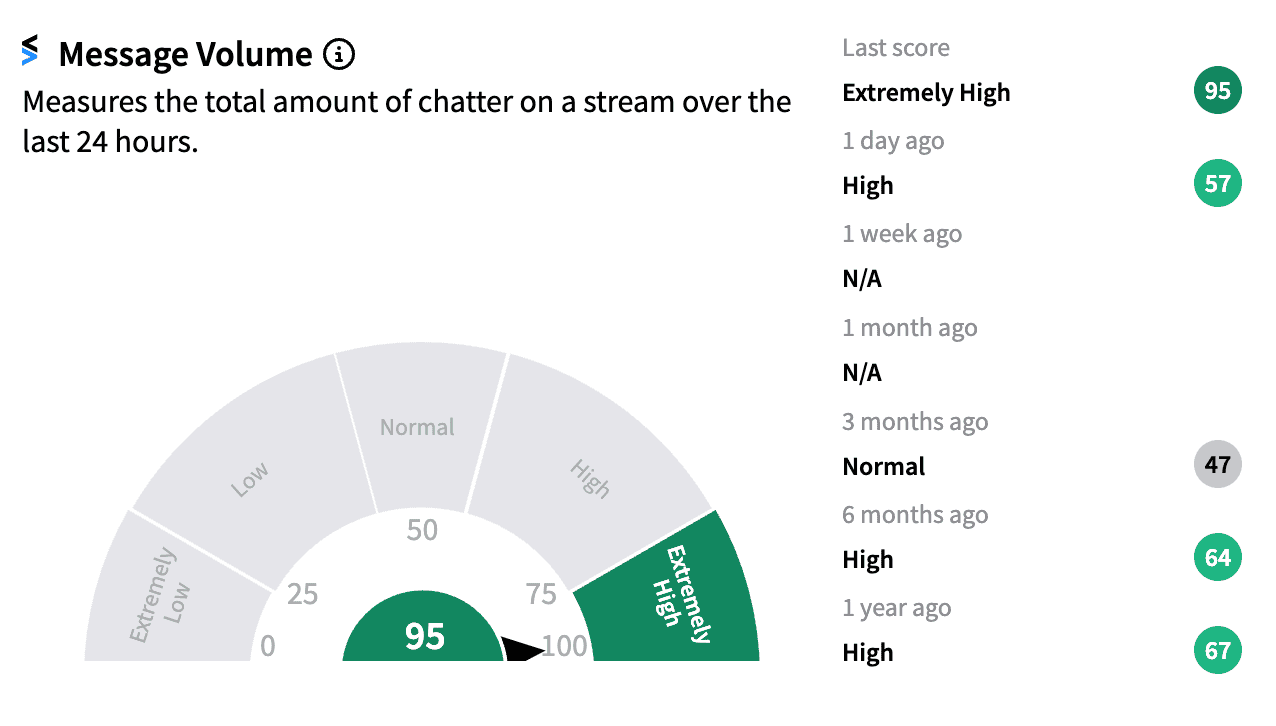Click the Last score label
1276x726 pixels.
896,48
